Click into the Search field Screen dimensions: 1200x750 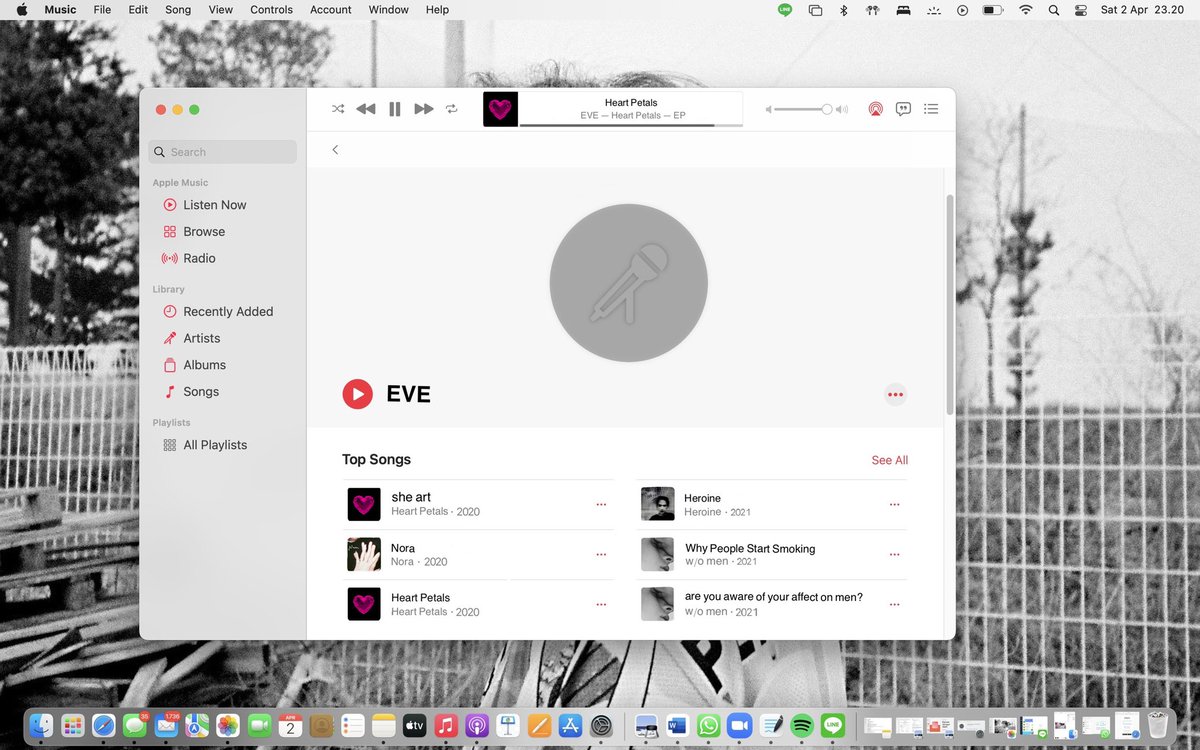pyautogui.click(x=223, y=152)
